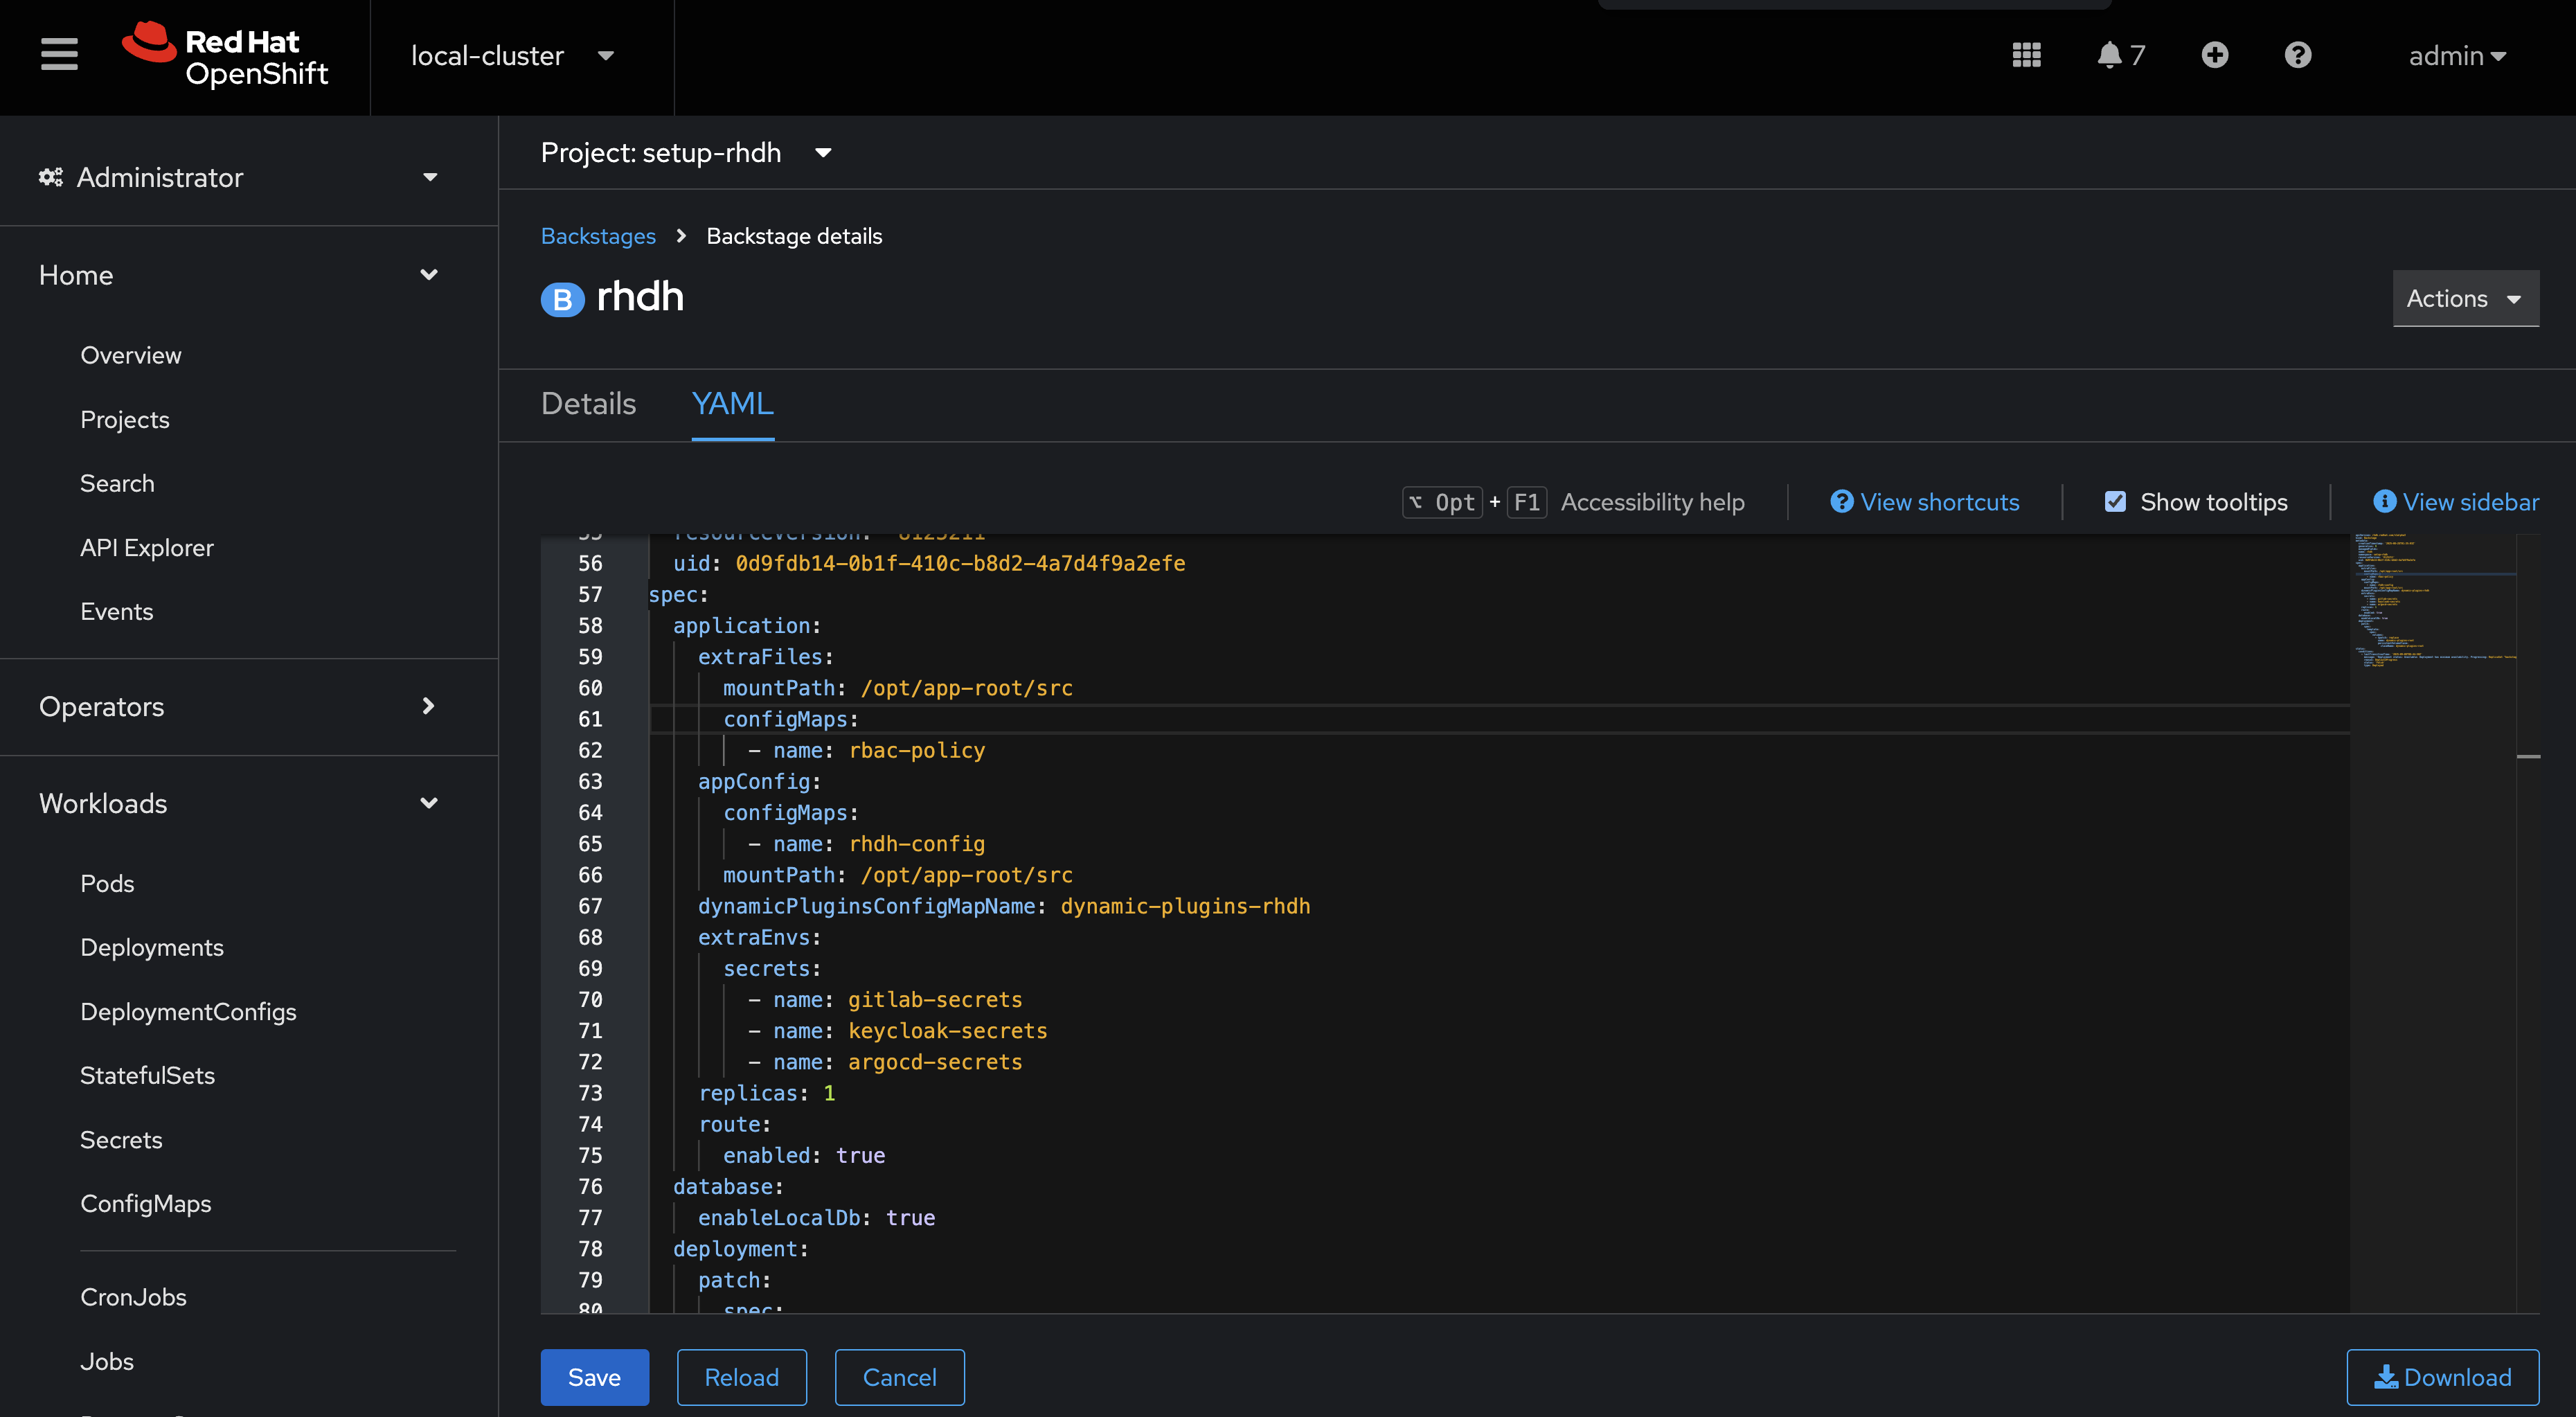Click the editor vertical scrollbar marker
The image size is (2576, 1417).
click(2528, 757)
